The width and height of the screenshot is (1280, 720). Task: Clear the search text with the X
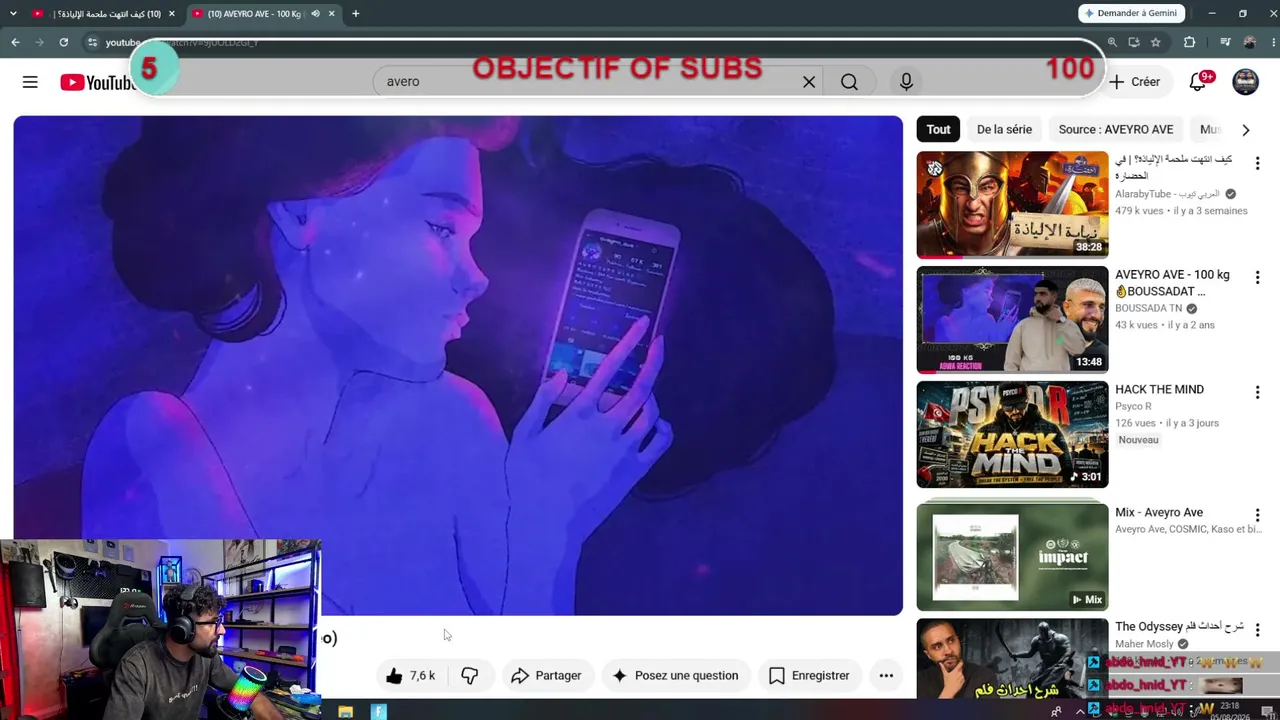tap(809, 82)
